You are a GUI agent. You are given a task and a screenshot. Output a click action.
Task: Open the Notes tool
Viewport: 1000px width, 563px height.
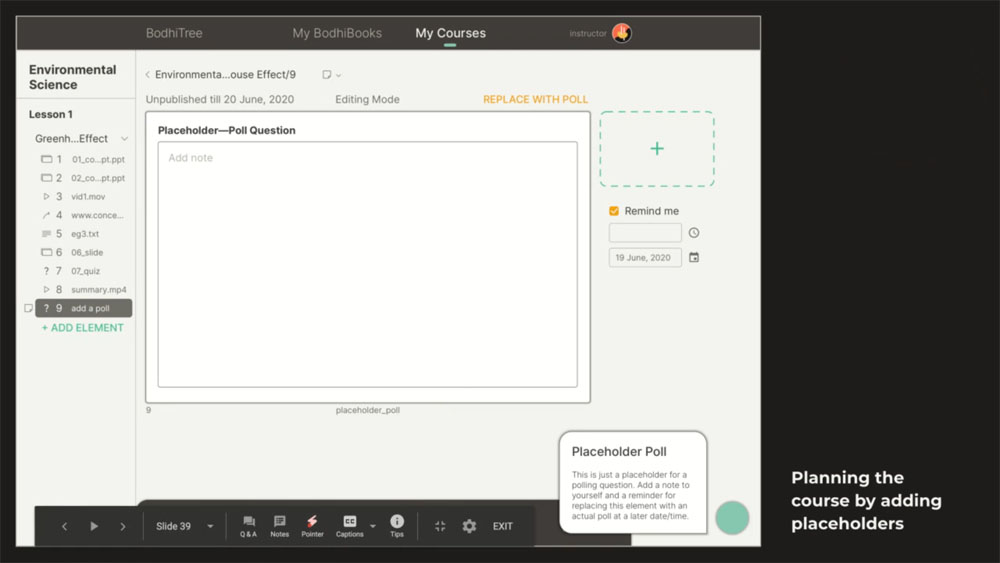[280, 526]
